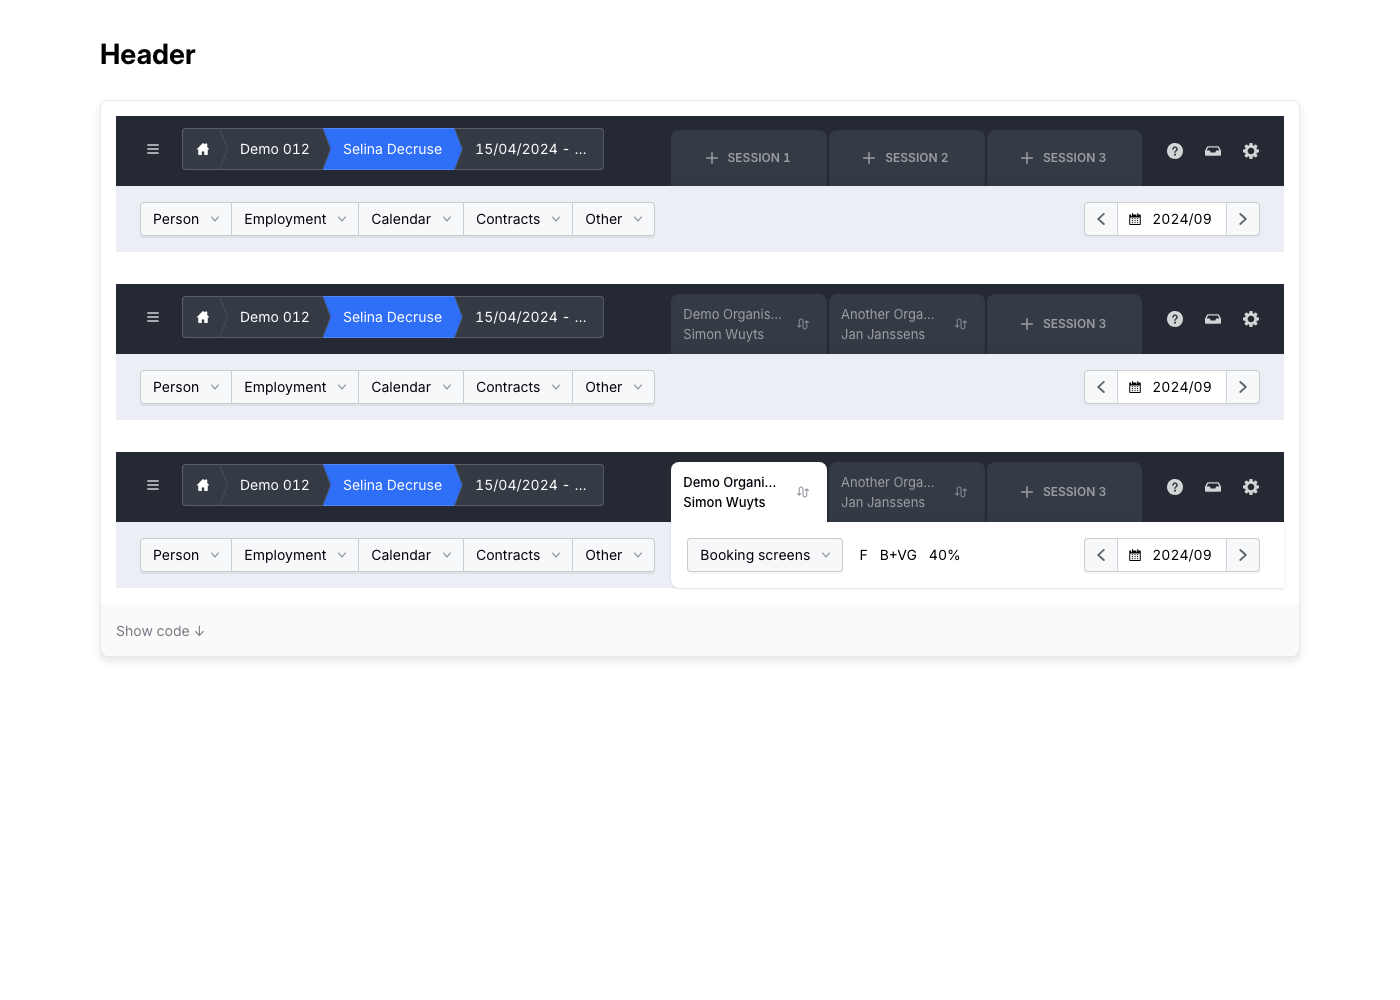1400x1000 pixels.
Task: Select the Selina Decruse breadcrumb in the first header
Action: coord(392,149)
